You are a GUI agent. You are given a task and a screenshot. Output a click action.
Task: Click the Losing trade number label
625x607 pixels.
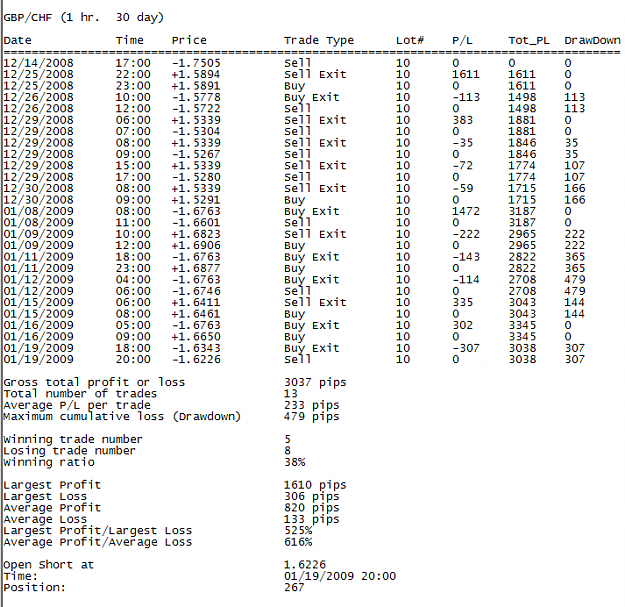coord(70,451)
